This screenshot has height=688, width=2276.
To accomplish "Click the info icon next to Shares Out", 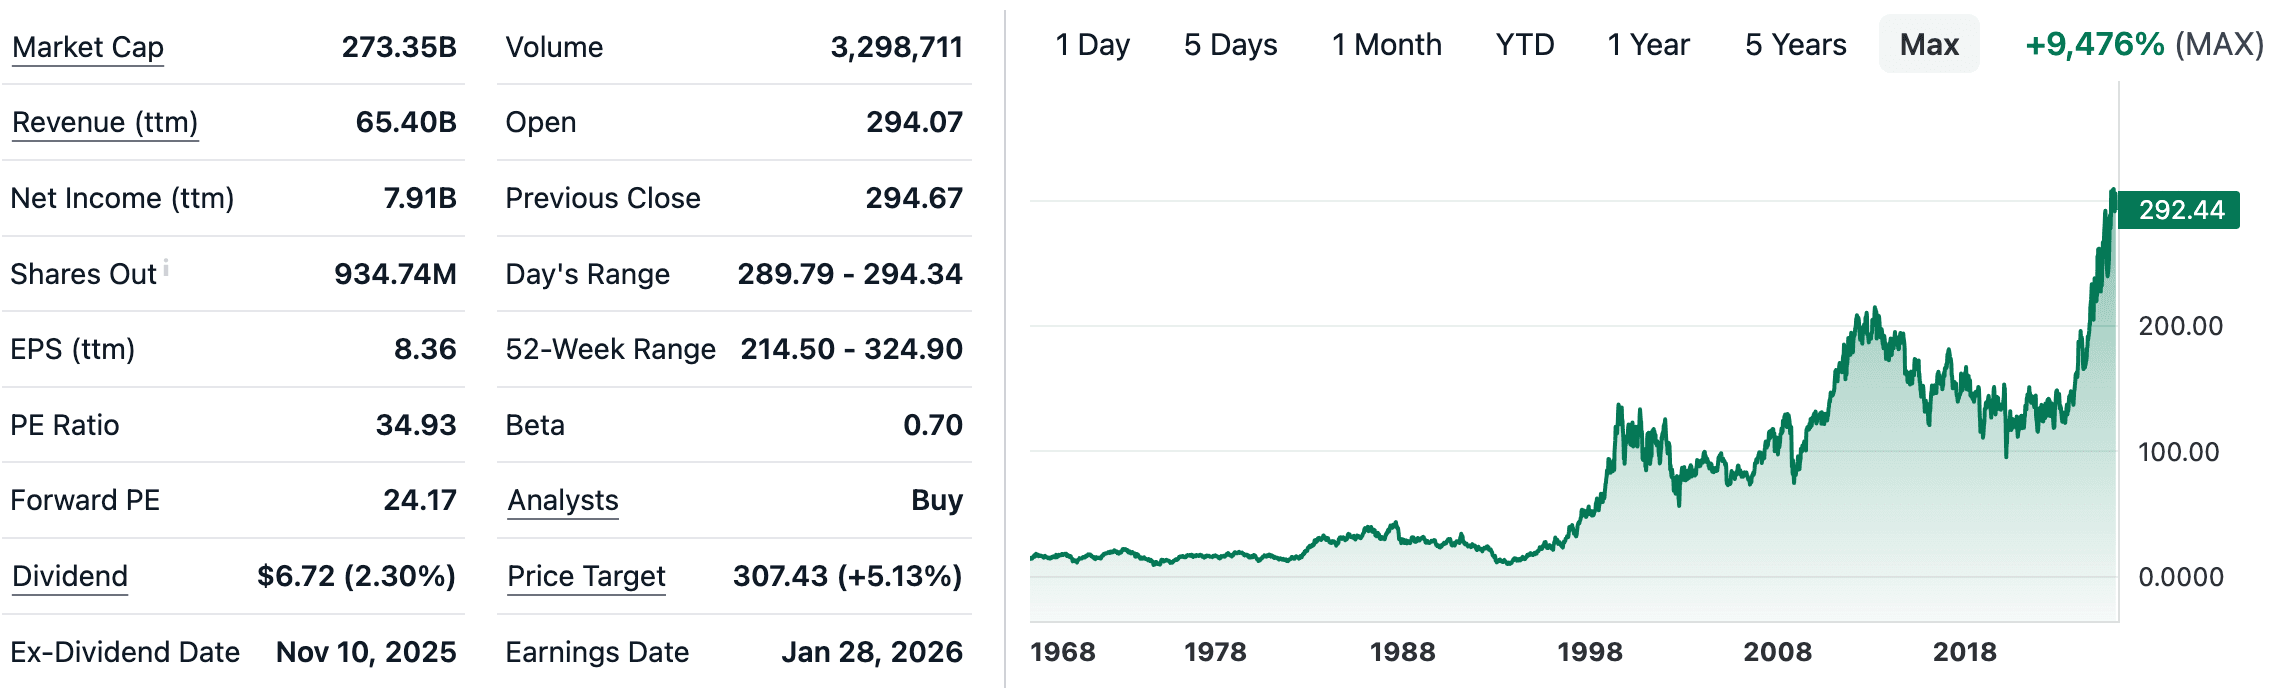I will tap(166, 266).
